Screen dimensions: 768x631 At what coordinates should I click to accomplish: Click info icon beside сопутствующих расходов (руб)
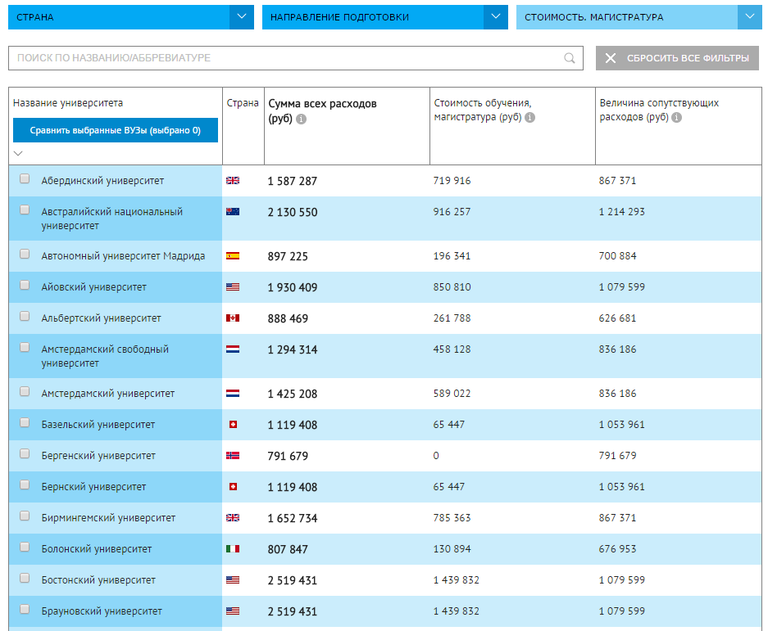click(x=677, y=118)
